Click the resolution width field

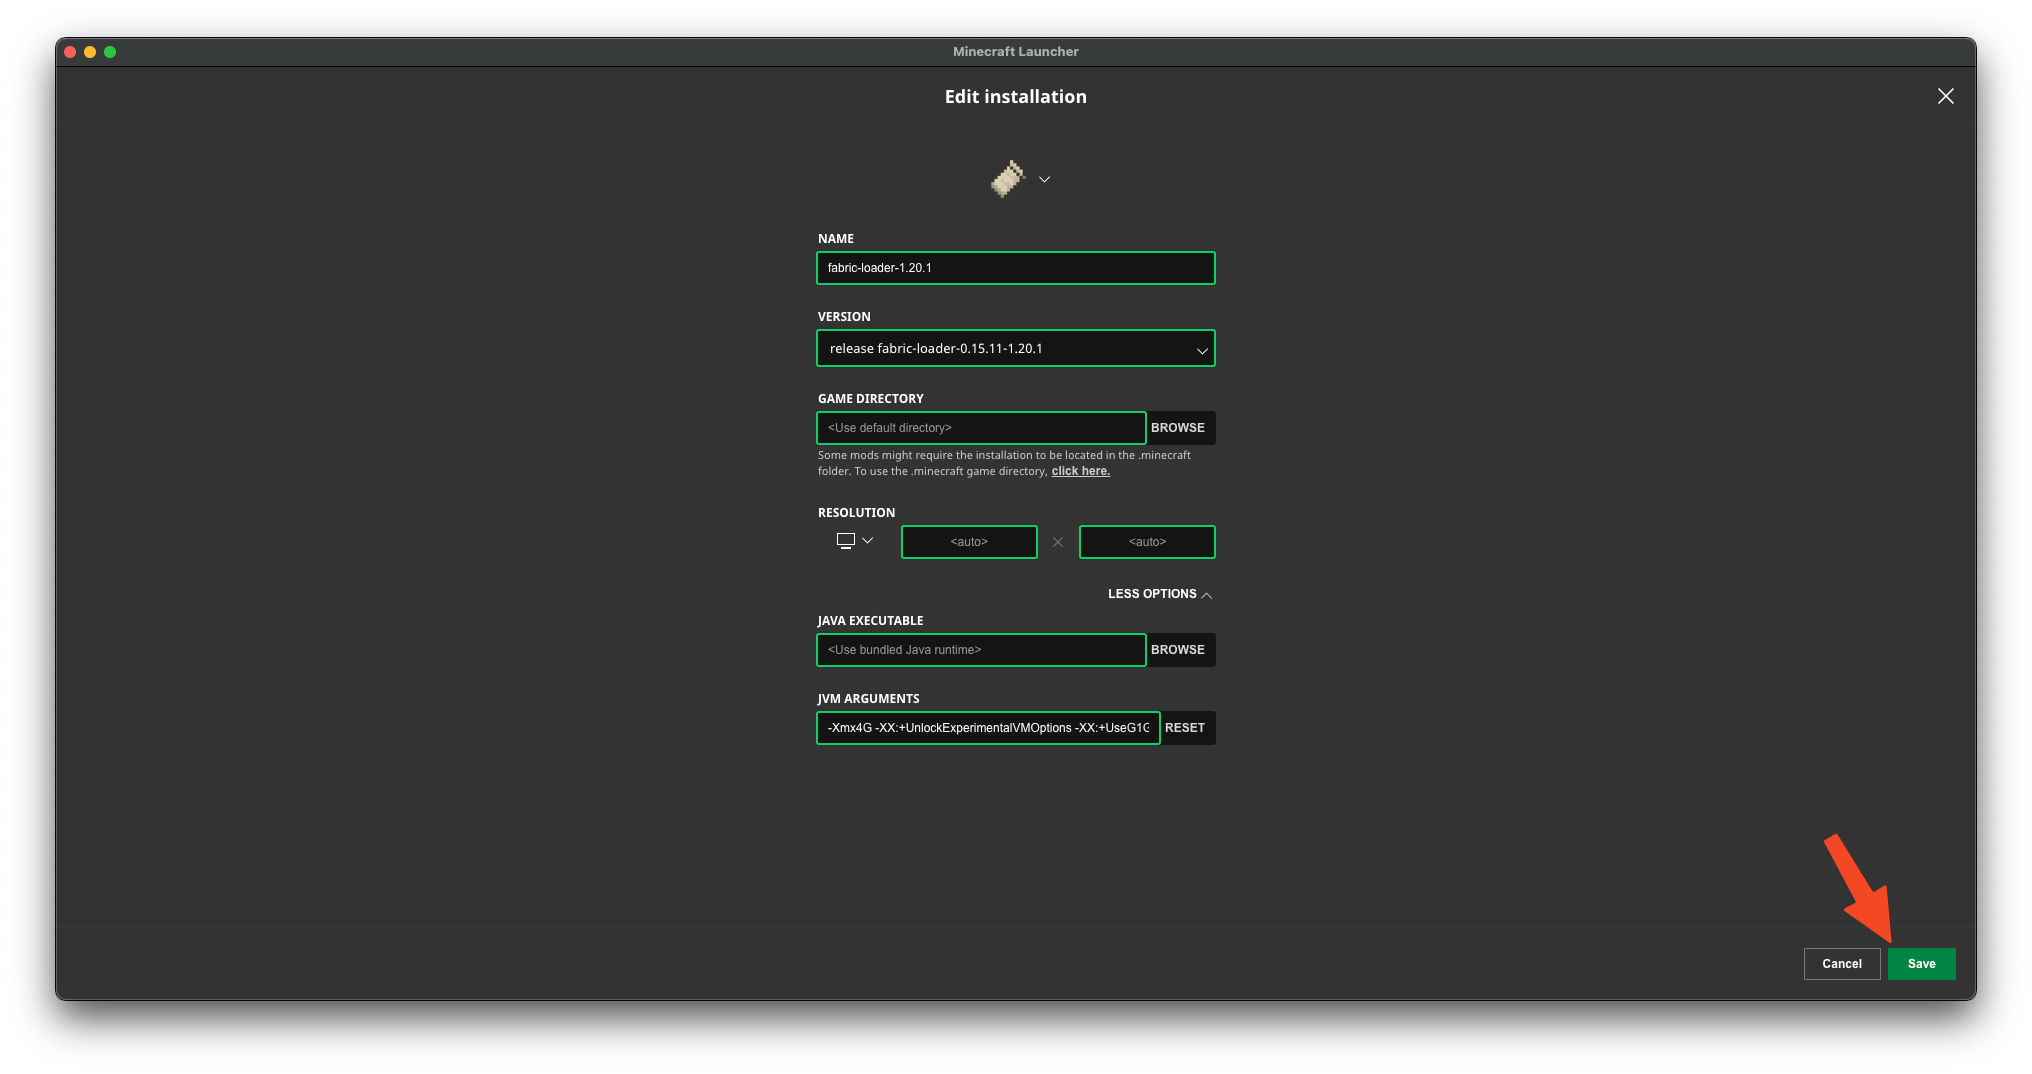[969, 542]
